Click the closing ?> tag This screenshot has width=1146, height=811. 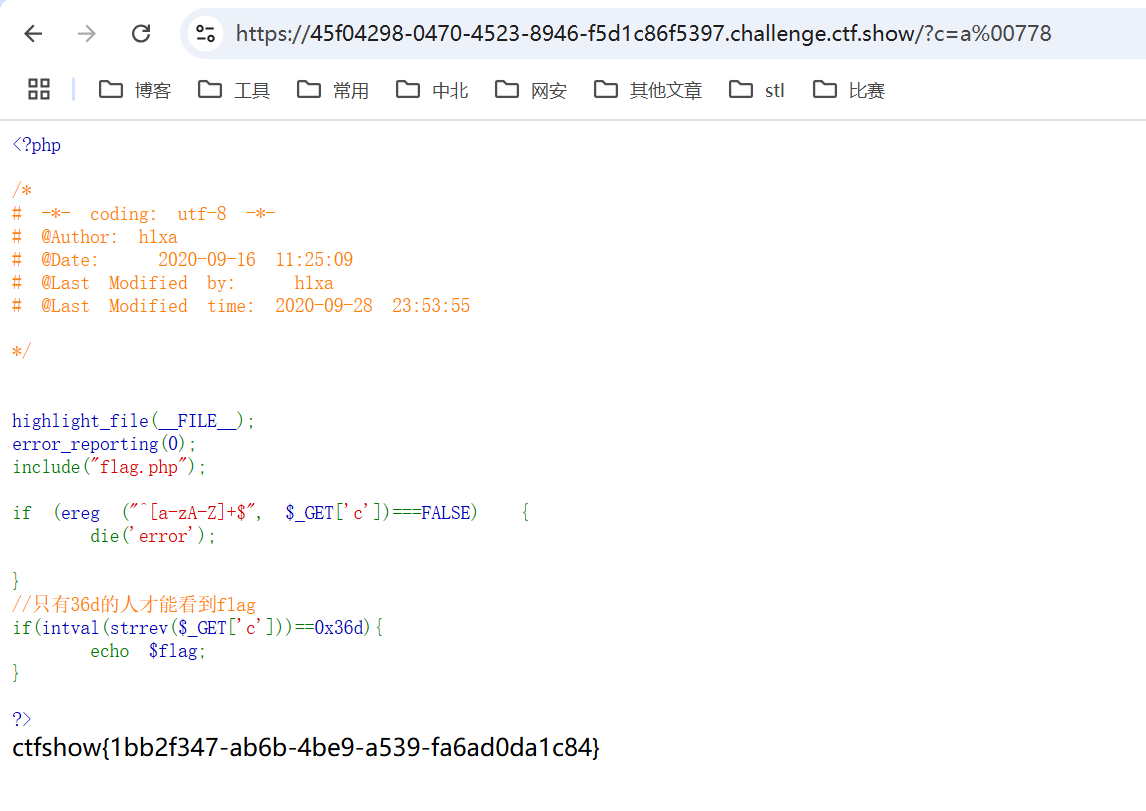point(21,719)
